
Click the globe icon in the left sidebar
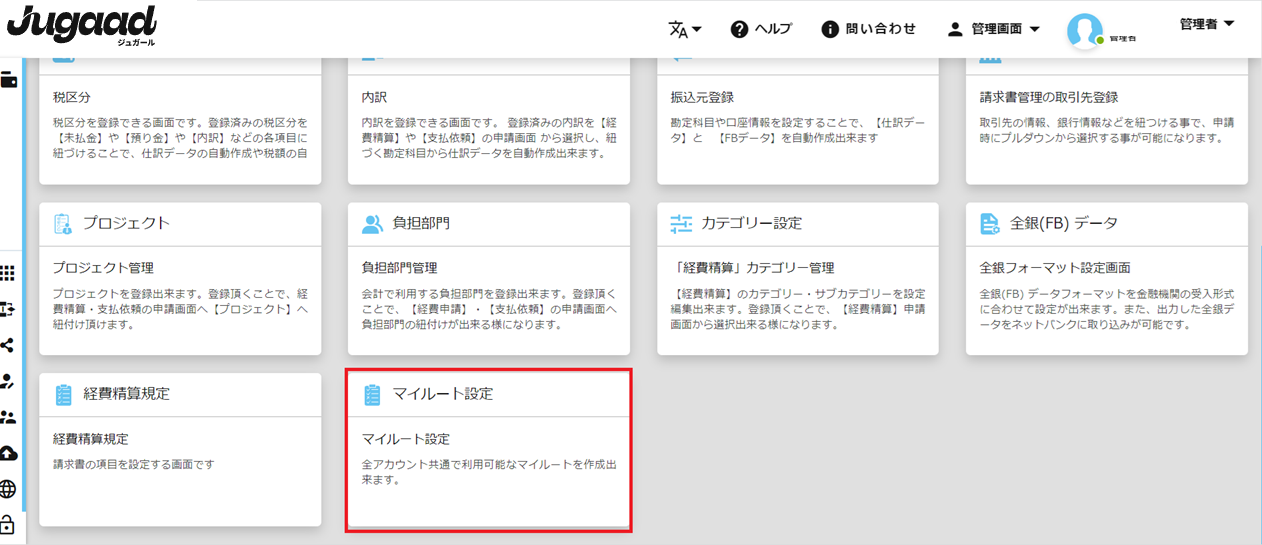tap(8, 489)
